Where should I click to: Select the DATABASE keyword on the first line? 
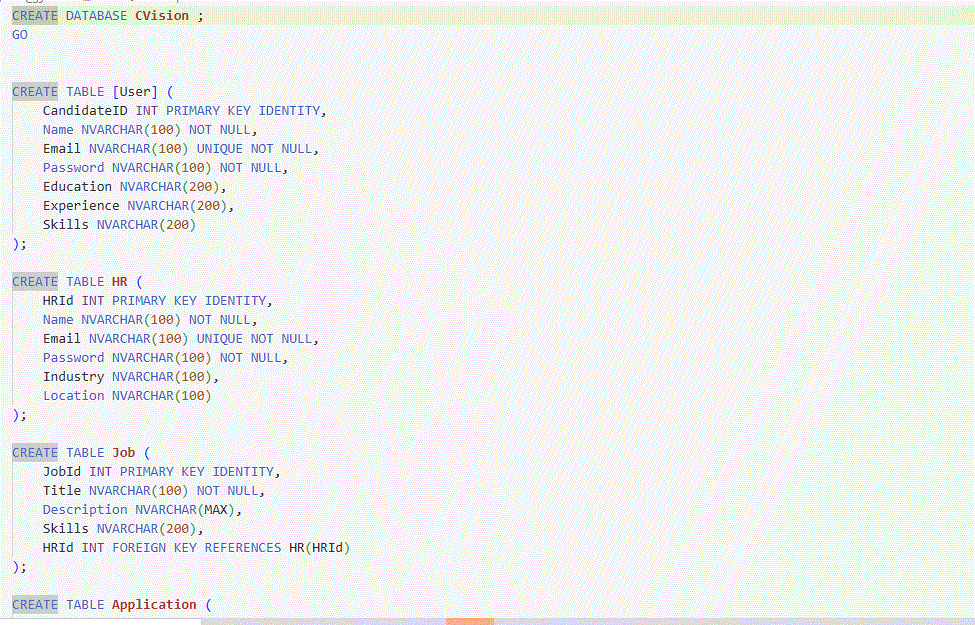coord(96,16)
